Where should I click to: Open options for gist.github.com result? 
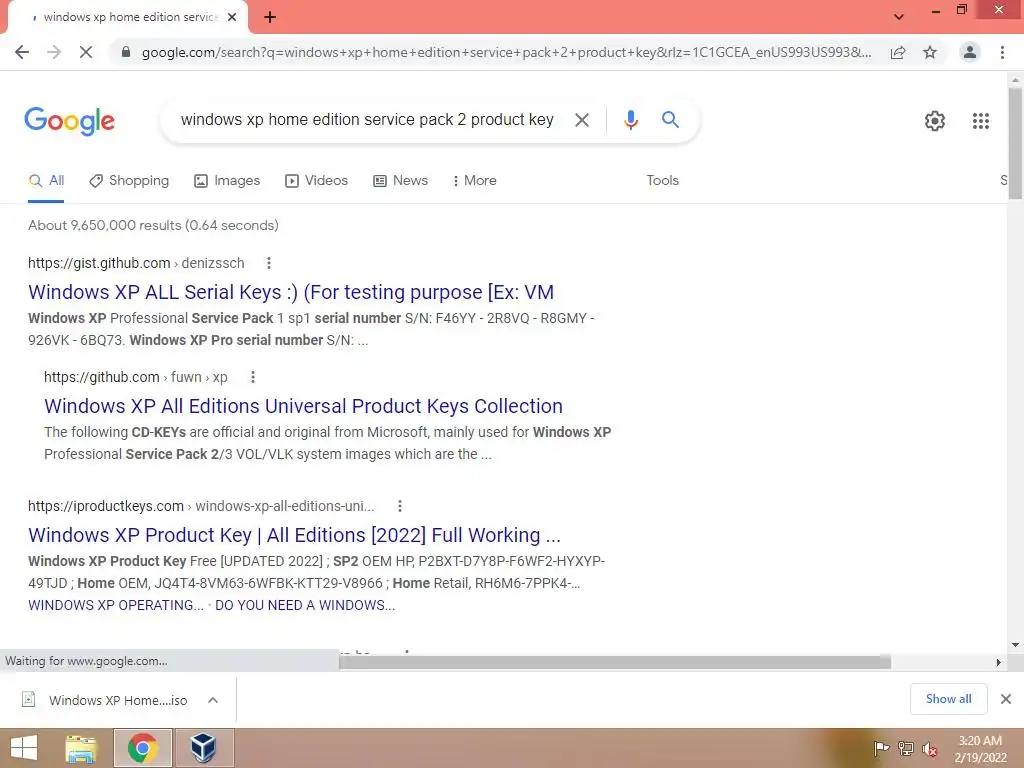click(x=268, y=263)
